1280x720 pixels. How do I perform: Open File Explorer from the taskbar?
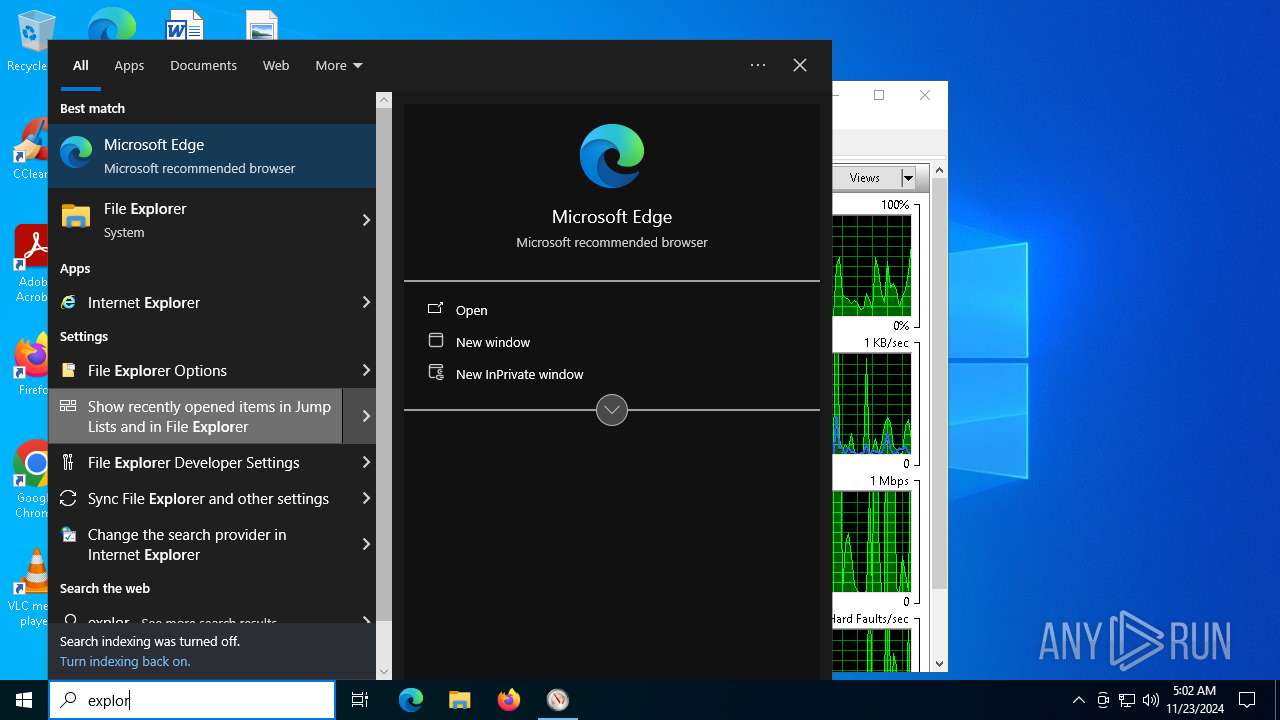[x=460, y=700]
